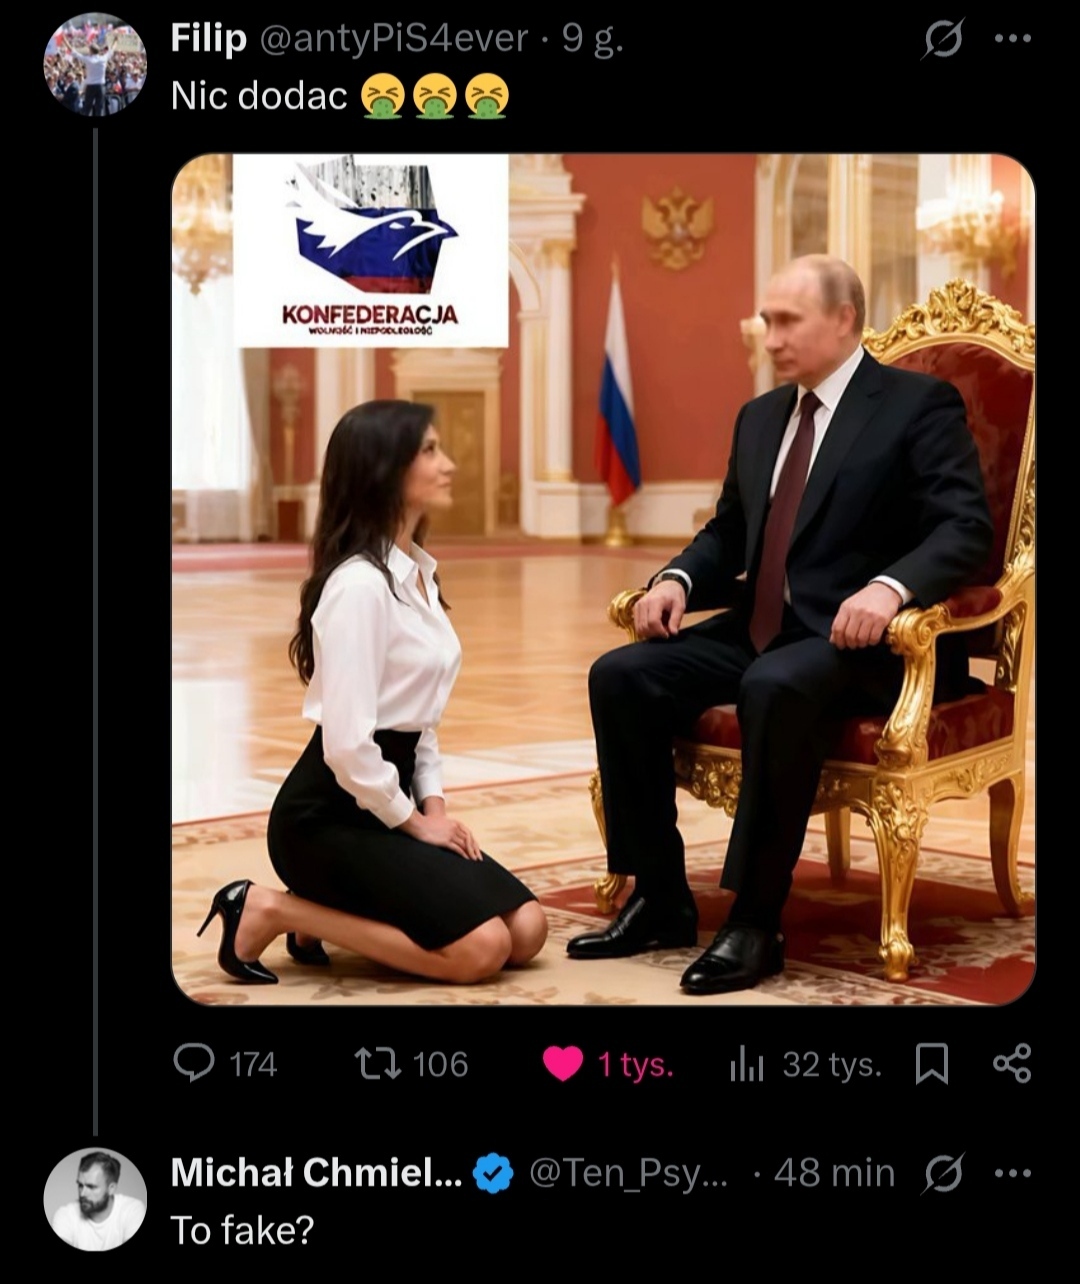
Task: Open Filip's profile avatar
Action: 95,65
